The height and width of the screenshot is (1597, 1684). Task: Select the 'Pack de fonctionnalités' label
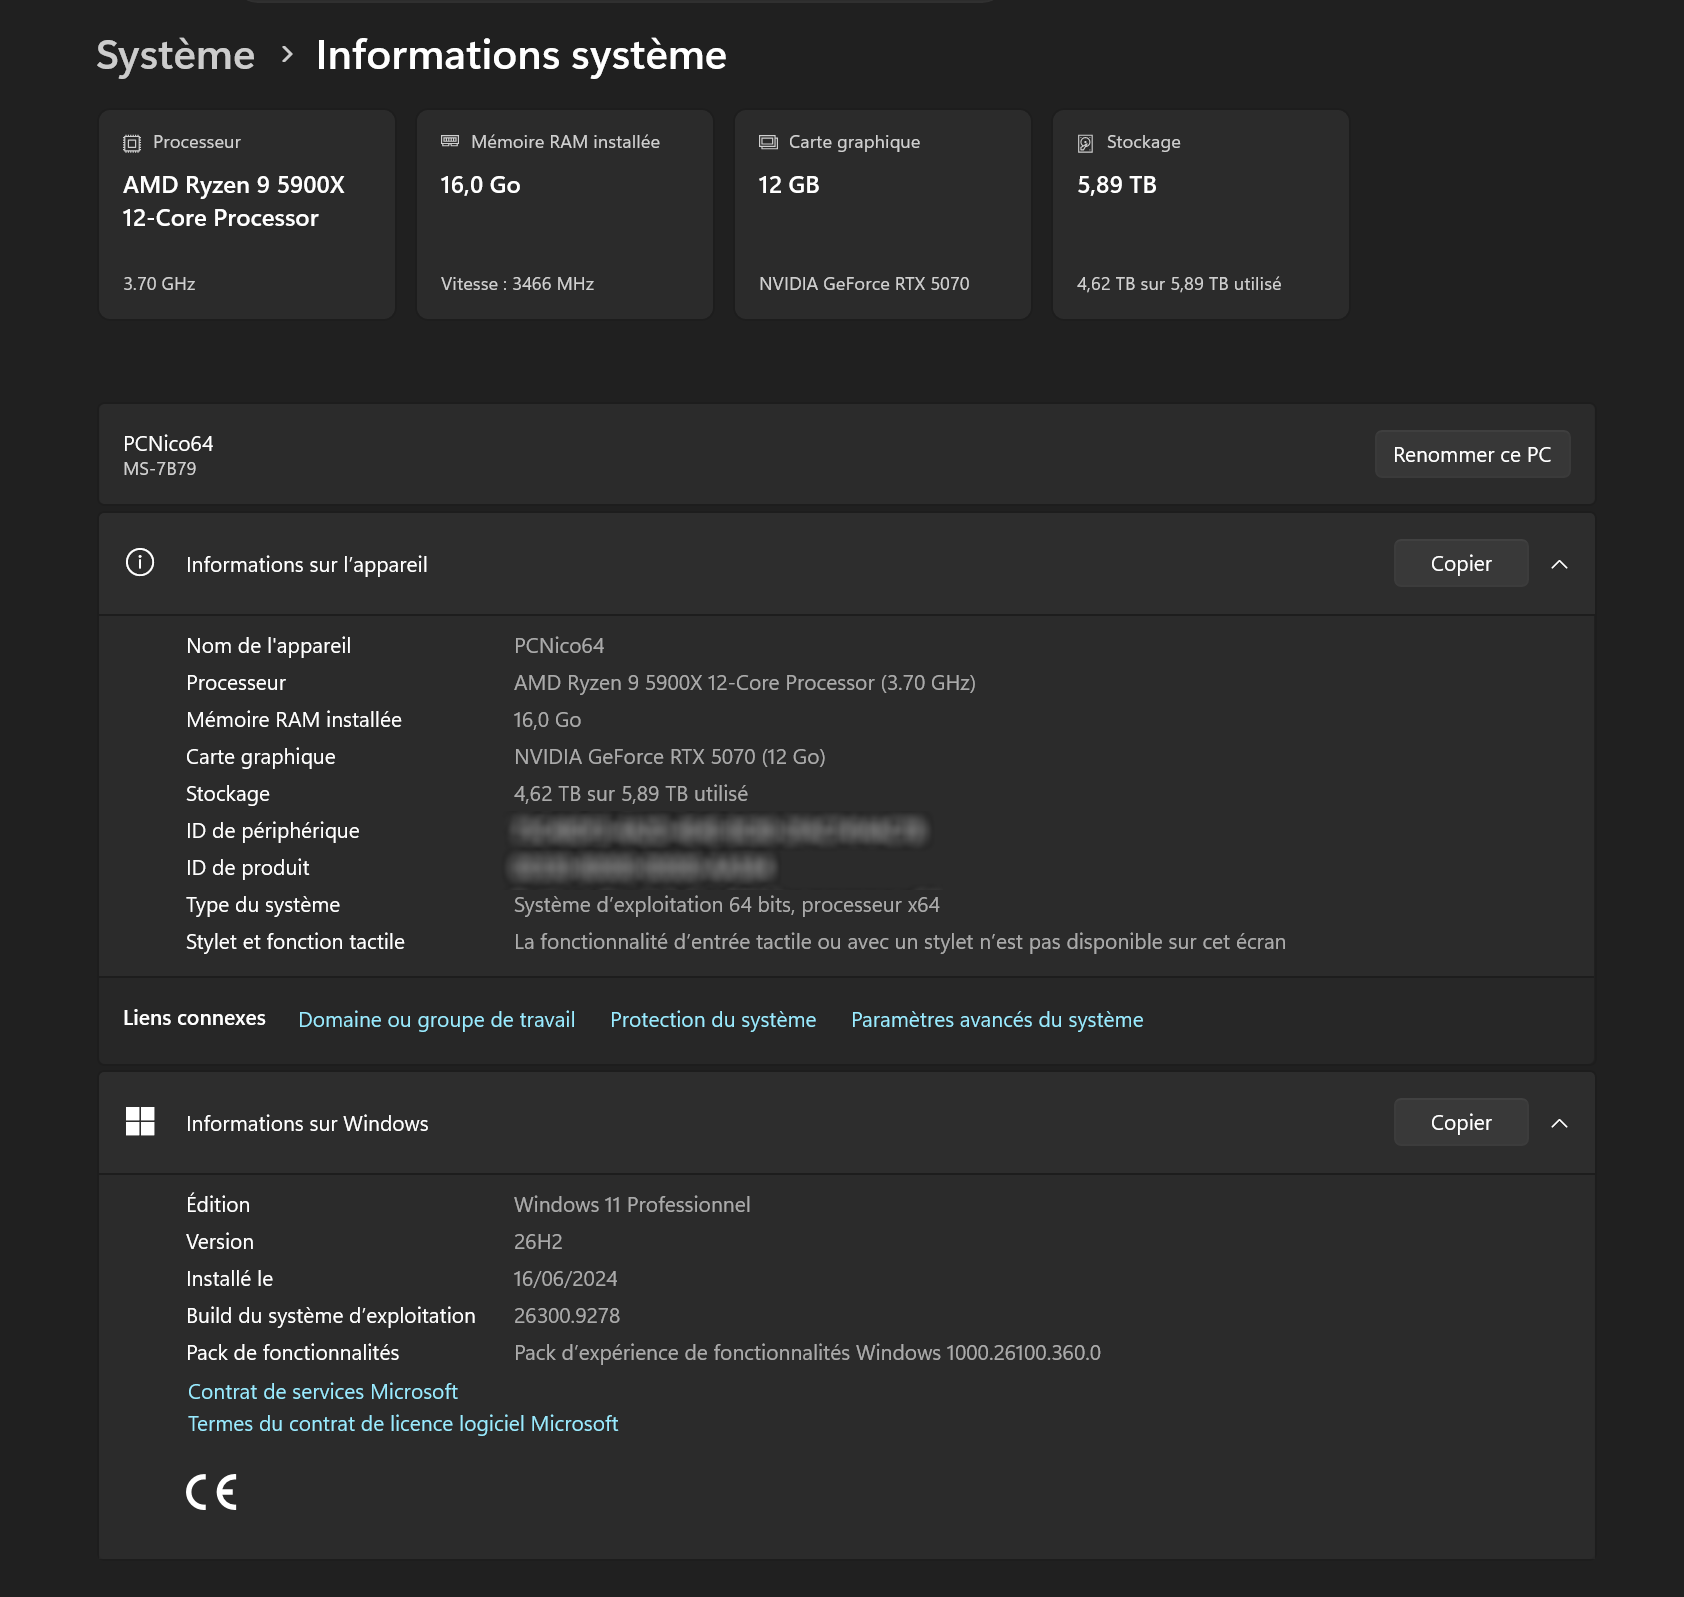[x=292, y=1352]
